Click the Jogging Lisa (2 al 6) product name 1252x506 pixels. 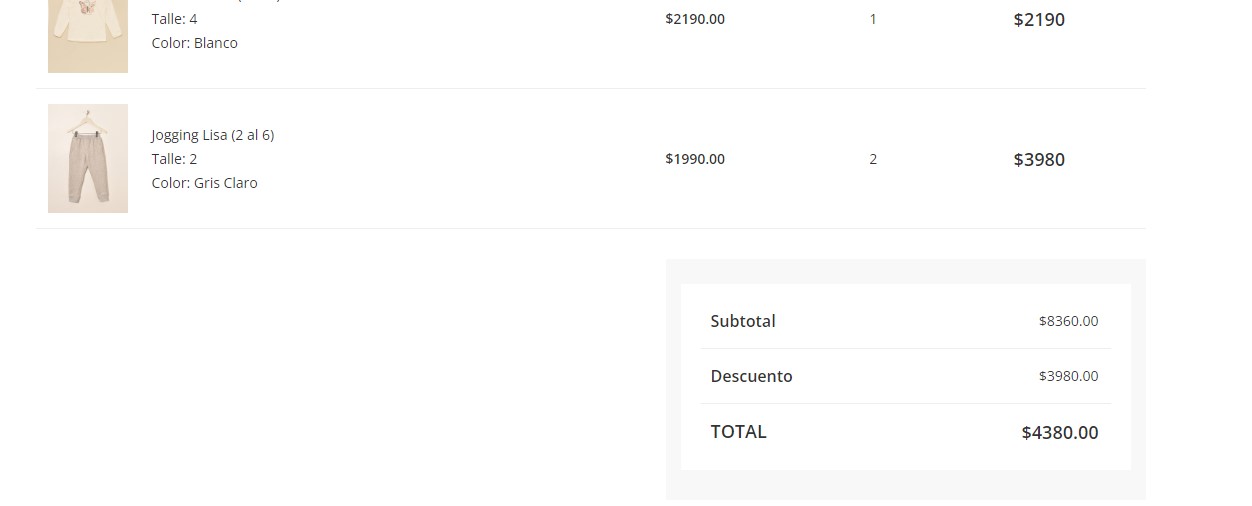point(212,135)
